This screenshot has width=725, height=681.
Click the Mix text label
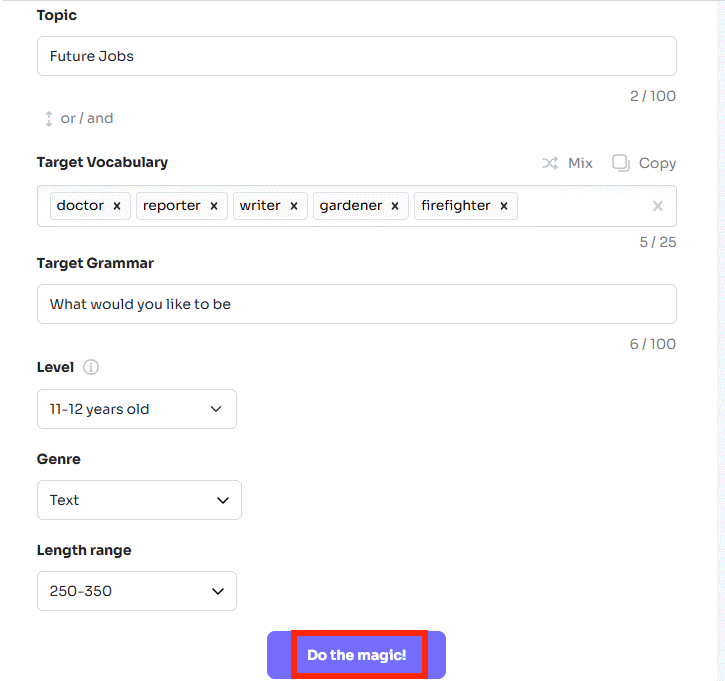580,163
